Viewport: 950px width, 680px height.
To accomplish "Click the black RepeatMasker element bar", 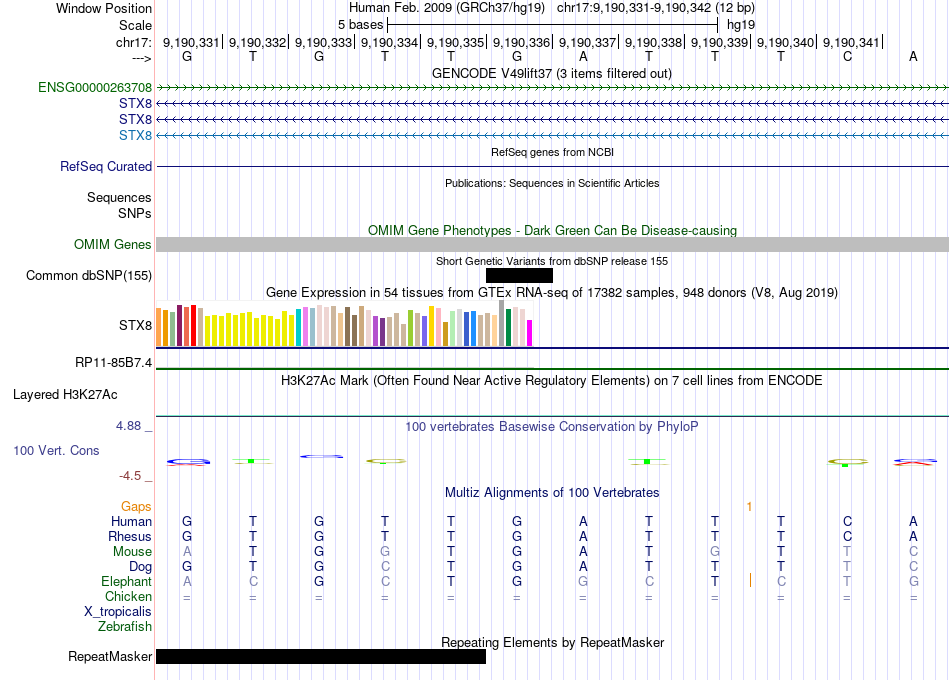I will [x=321, y=656].
